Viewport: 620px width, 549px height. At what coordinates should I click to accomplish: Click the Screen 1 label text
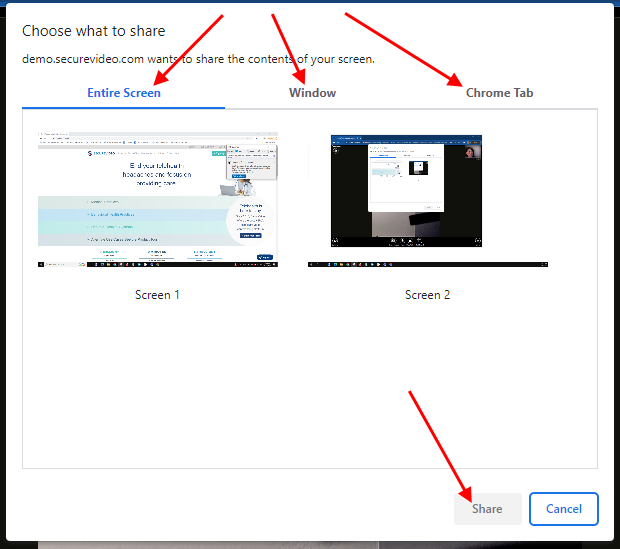pos(158,295)
